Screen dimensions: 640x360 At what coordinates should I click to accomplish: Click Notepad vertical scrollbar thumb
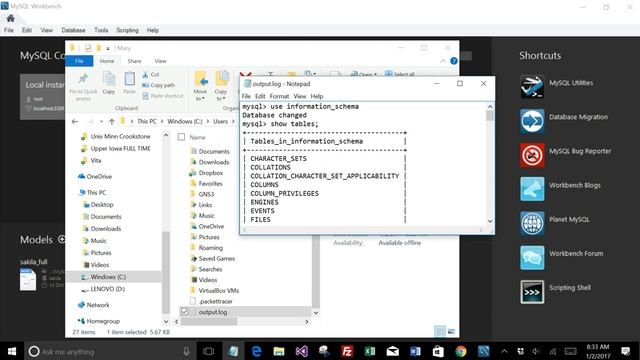click(x=490, y=116)
